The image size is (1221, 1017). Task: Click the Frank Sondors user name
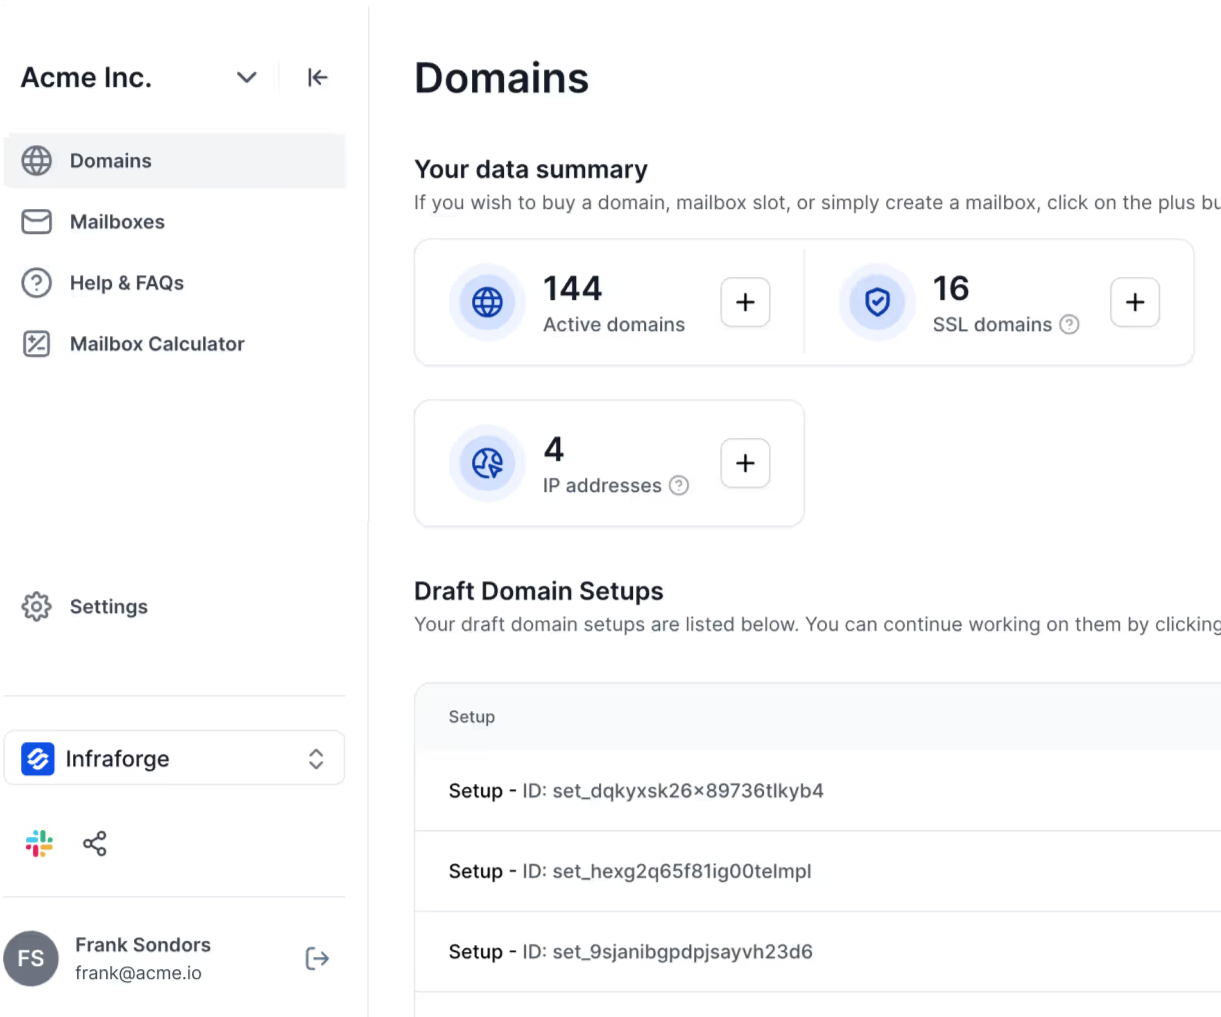point(143,945)
